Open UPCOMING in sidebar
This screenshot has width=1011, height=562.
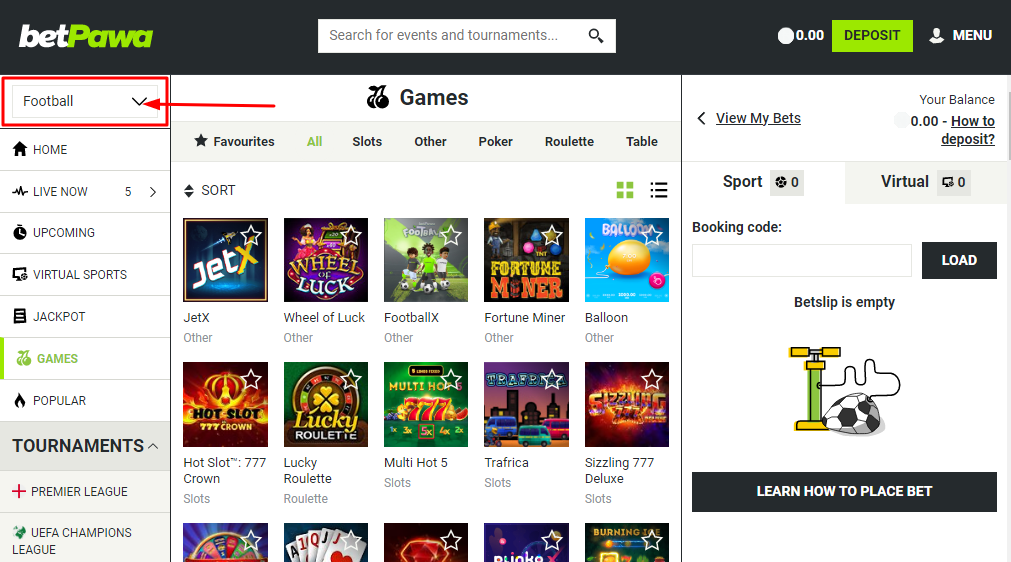click(x=85, y=233)
